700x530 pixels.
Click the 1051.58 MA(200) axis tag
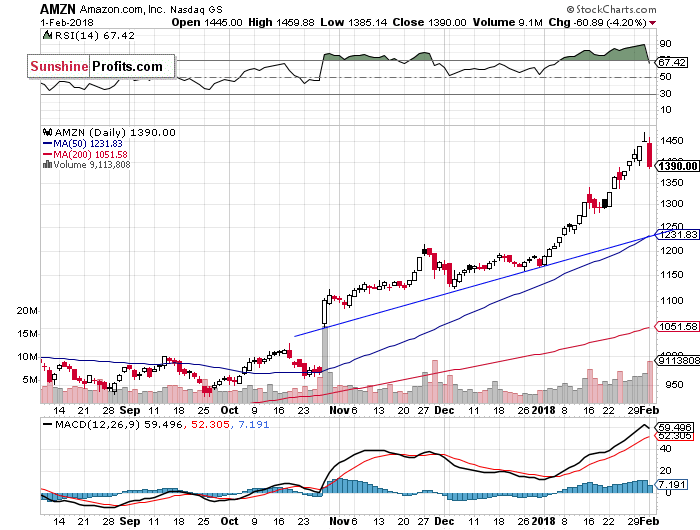[x=677, y=327]
